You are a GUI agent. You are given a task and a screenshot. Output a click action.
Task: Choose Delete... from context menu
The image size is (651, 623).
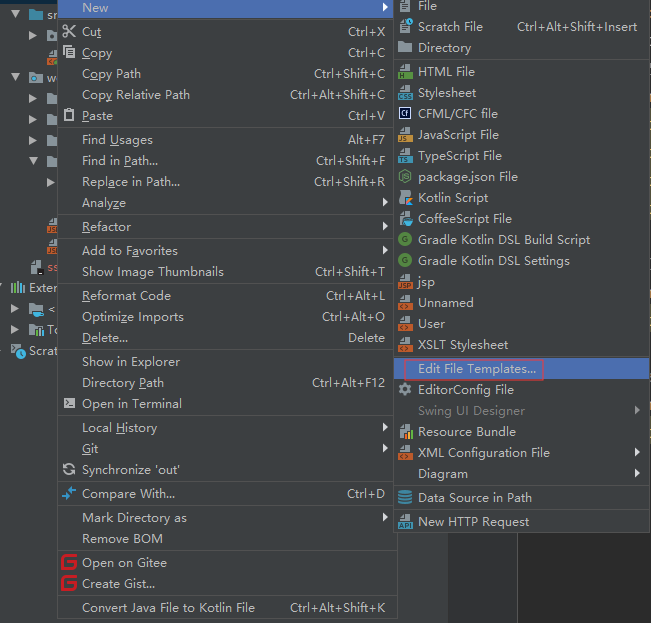225,337
